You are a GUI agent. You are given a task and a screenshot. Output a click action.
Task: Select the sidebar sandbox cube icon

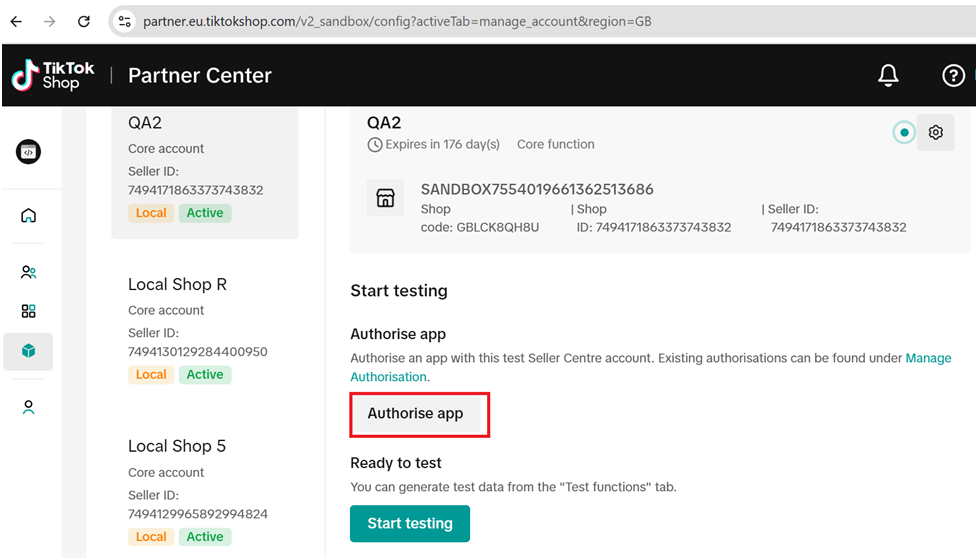point(28,351)
